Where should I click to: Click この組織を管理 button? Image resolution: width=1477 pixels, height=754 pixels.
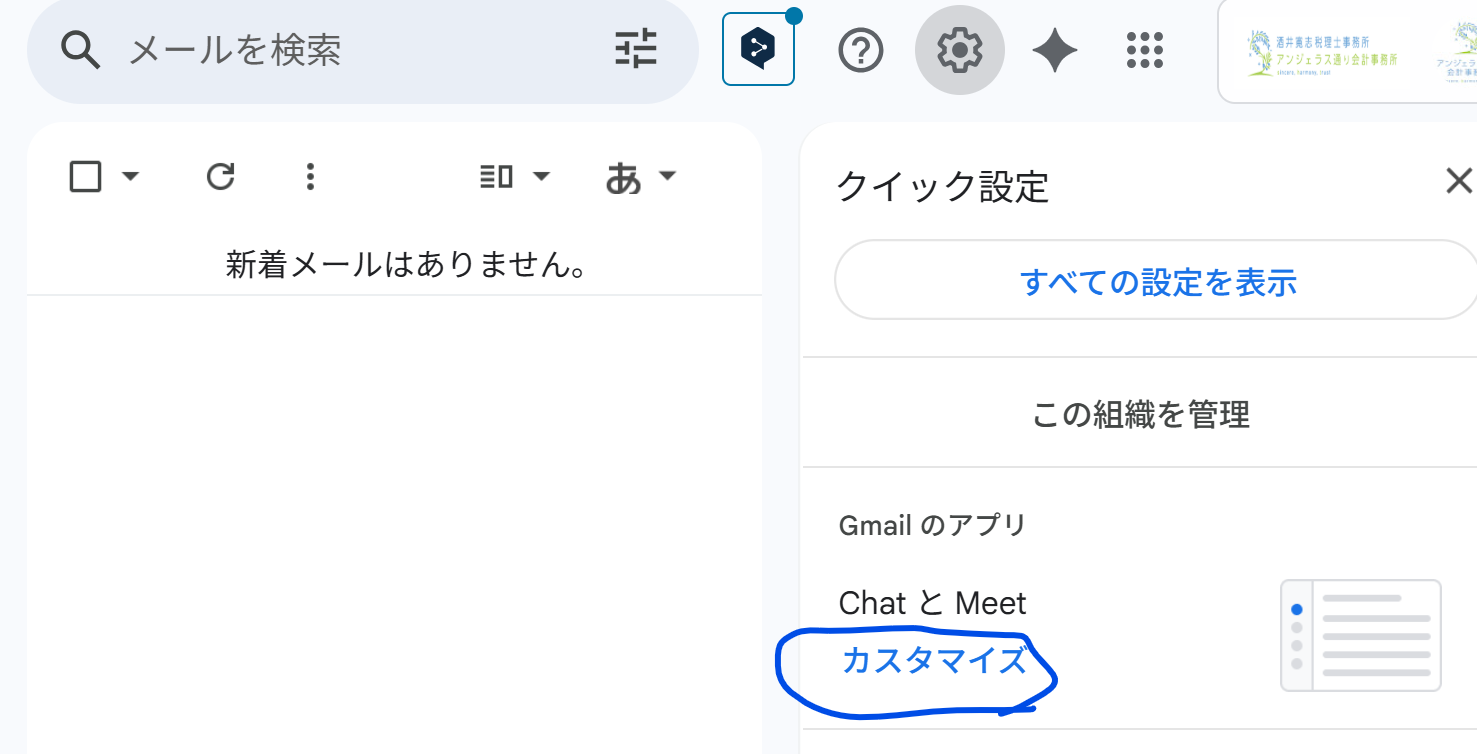tap(1140, 413)
